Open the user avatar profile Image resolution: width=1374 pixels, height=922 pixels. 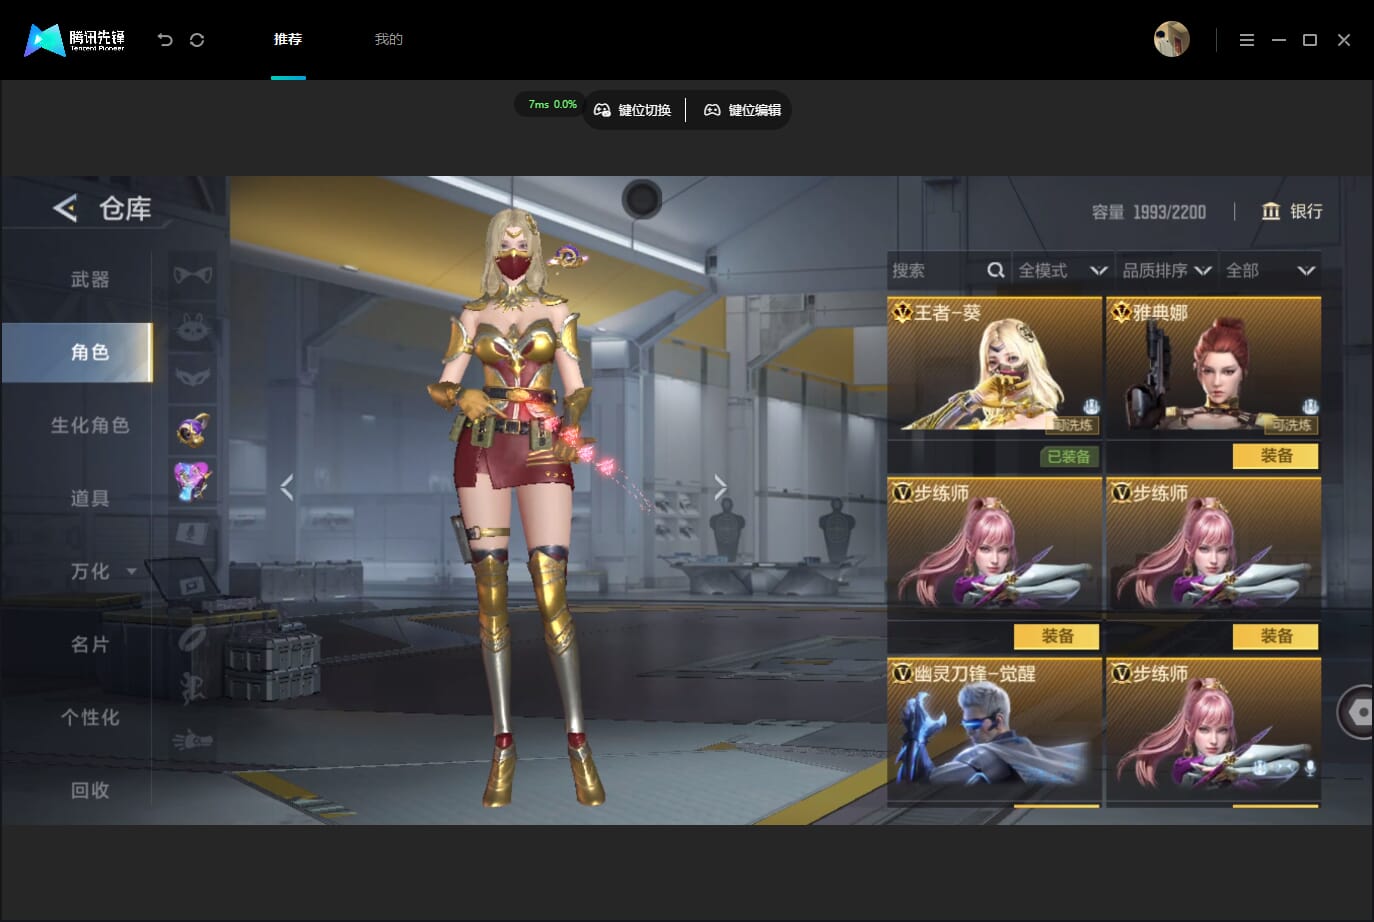click(1171, 40)
